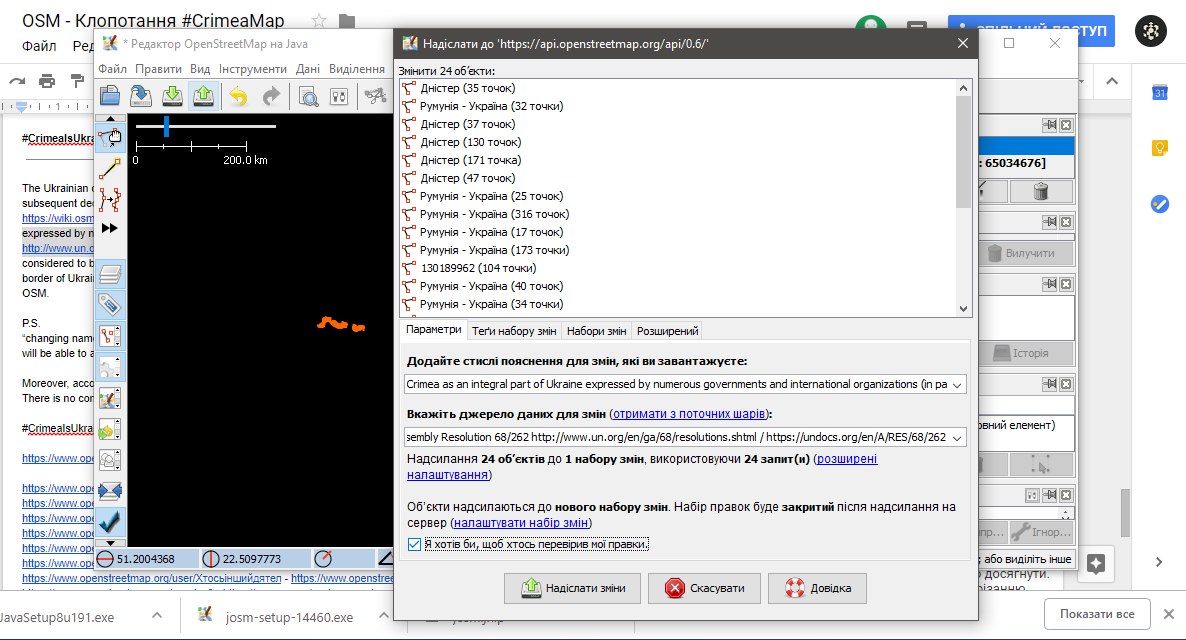Screen dimensions: 1186x640
Task: Toggle the Relations panel gear icon
Action: point(110,367)
